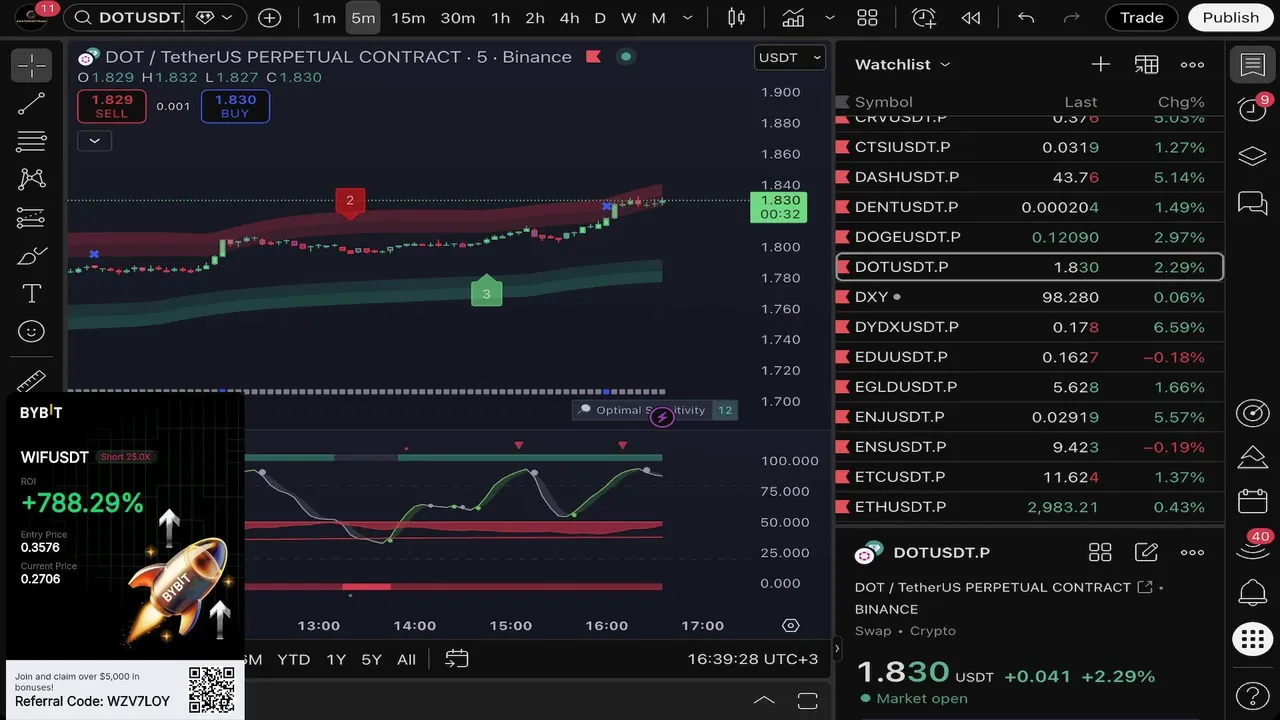Screen dimensions: 1280x720
Task: Select the 15m timeframe
Action: [x=408, y=17]
